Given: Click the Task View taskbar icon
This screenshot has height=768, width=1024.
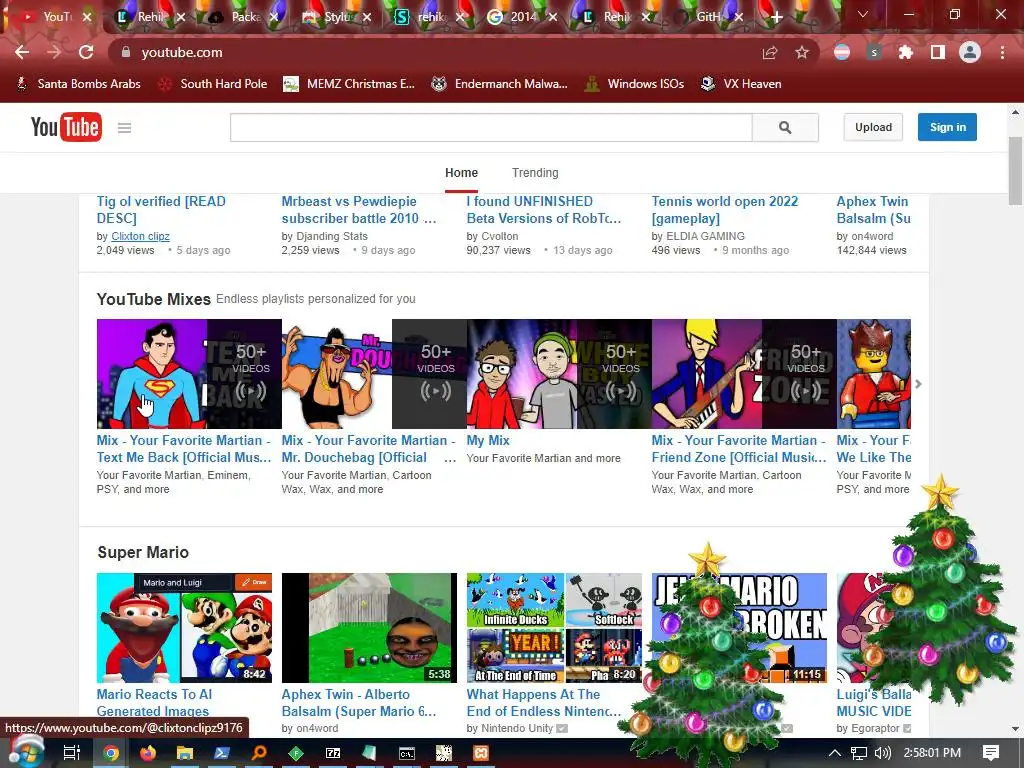Looking at the screenshot, I should pos(72,753).
